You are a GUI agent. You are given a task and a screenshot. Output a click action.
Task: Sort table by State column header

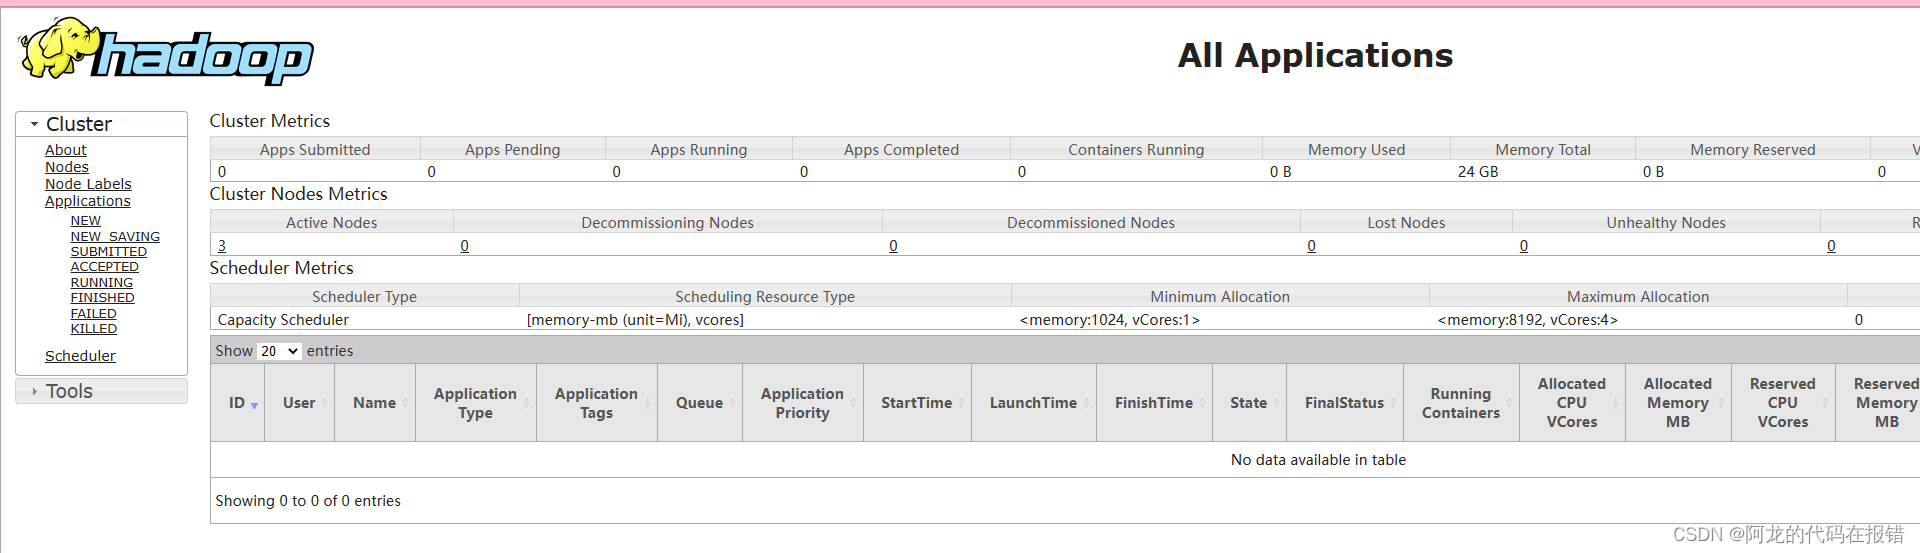(1248, 403)
